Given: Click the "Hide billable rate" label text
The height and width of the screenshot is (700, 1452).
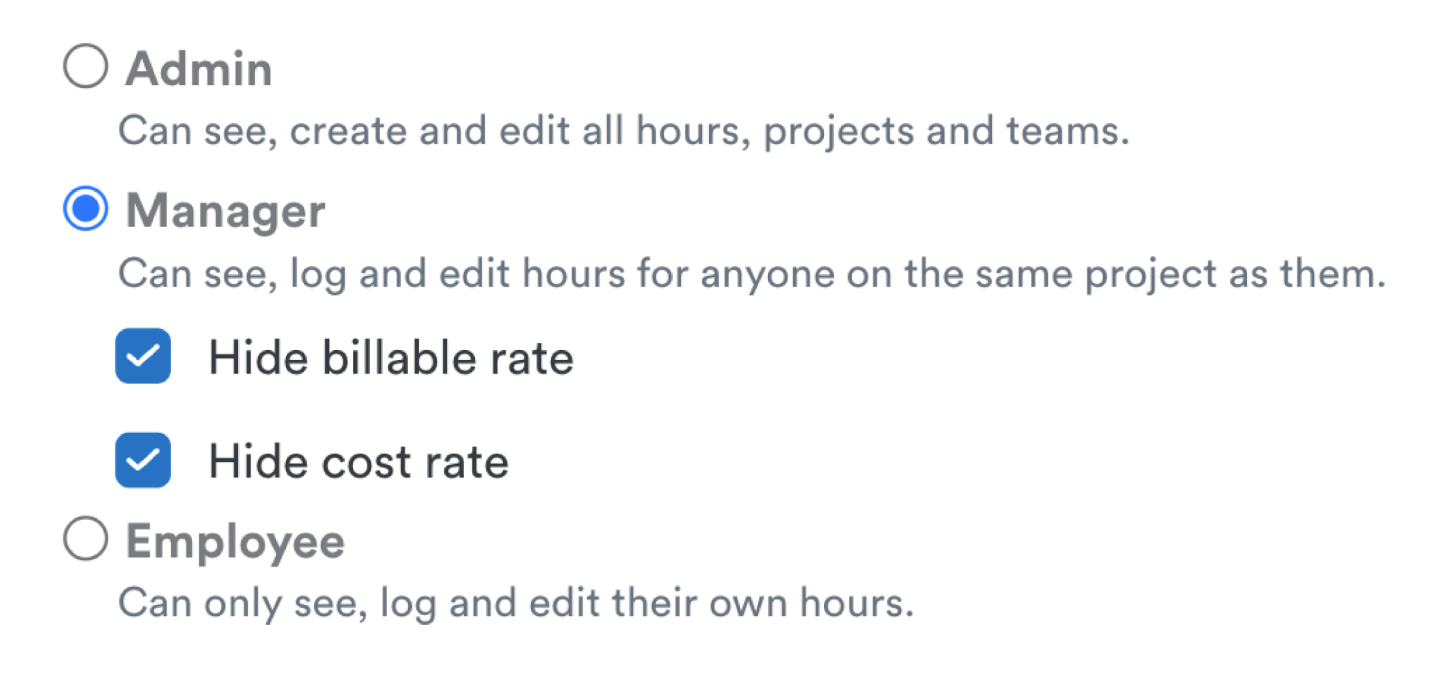Looking at the screenshot, I should pyautogui.click(x=391, y=358).
